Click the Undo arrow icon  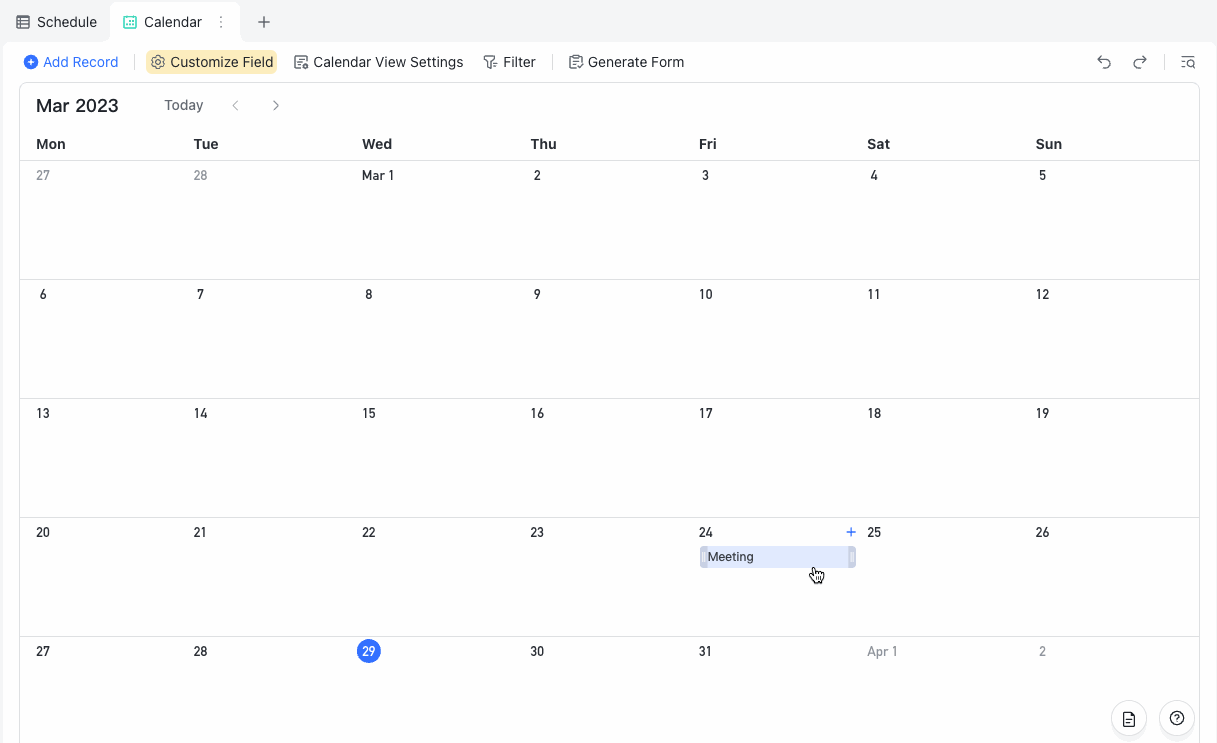[1103, 62]
